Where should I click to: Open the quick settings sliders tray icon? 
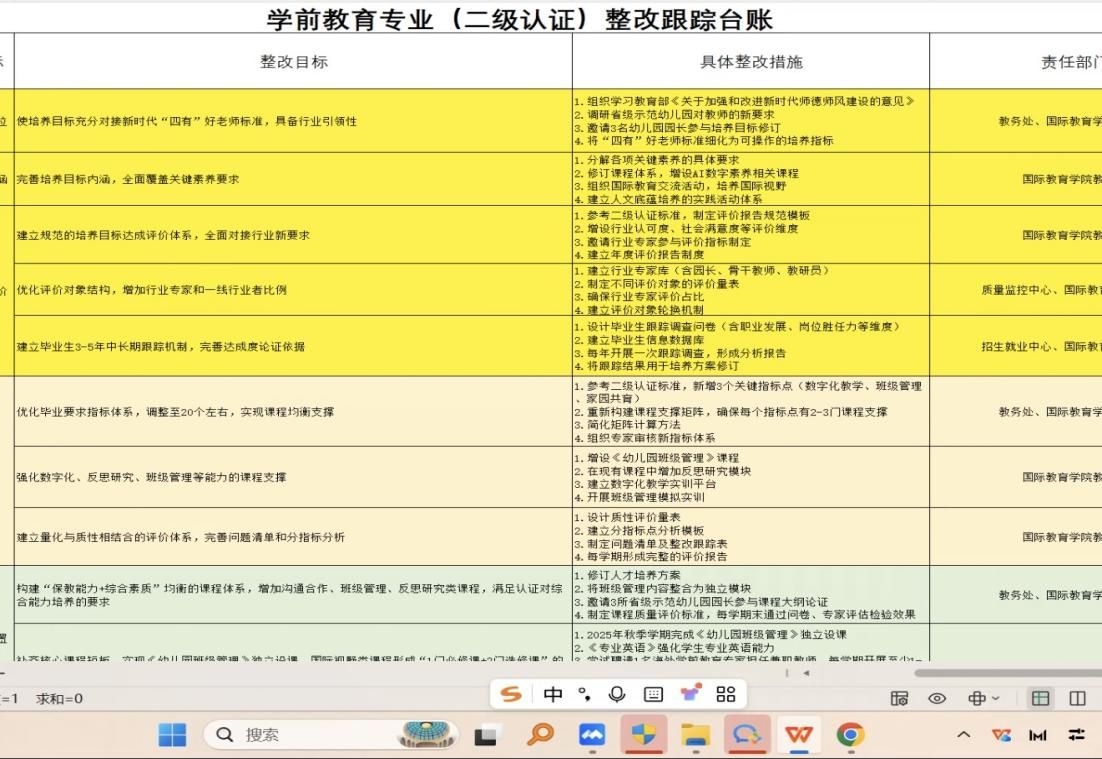click(1076, 735)
